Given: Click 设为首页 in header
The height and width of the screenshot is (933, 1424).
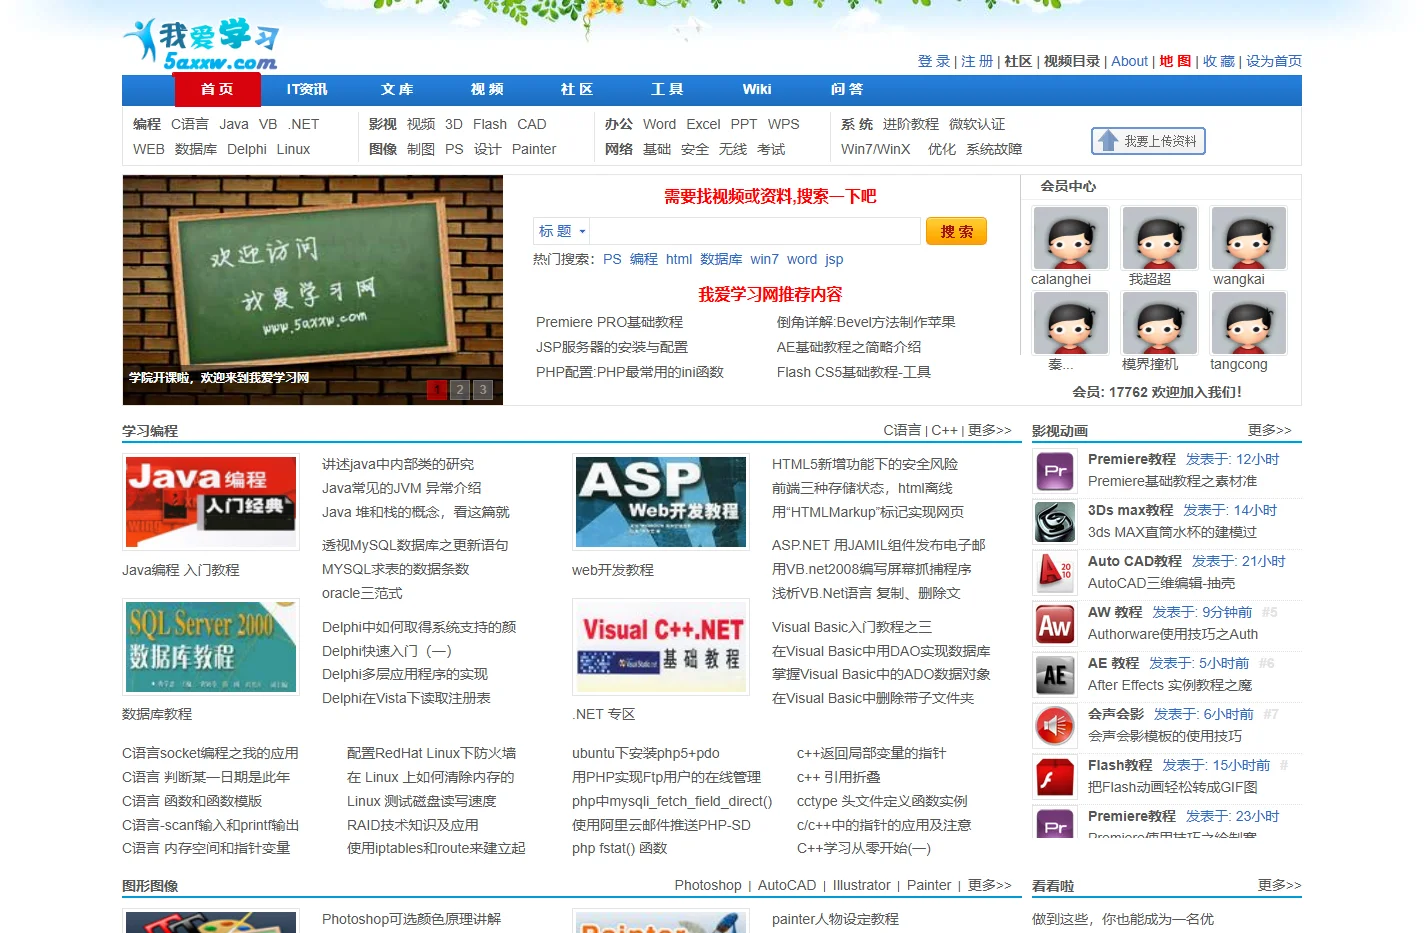Looking at the screenshot, I should pyautogui.click(x=1274, y=61).
